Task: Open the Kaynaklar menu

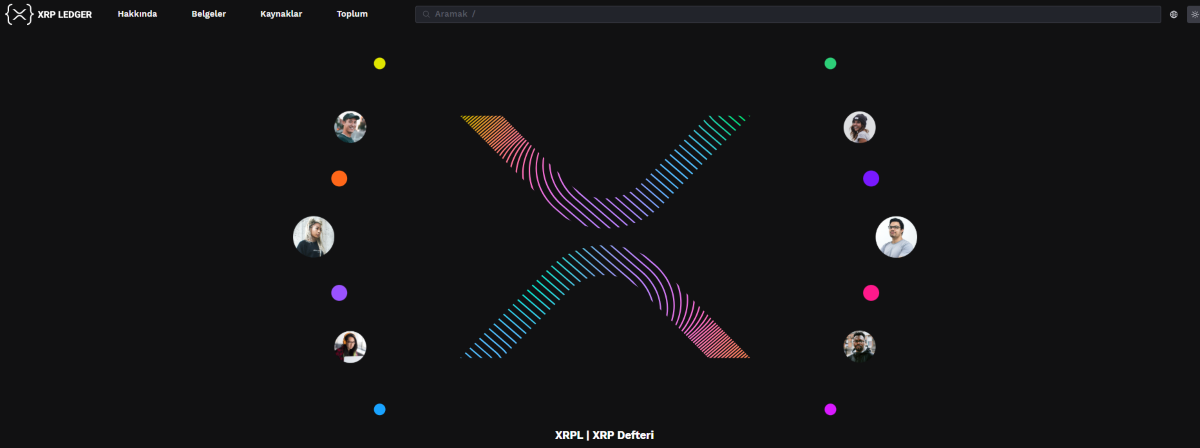Action: pyautogui.click(x=281, y=15)
